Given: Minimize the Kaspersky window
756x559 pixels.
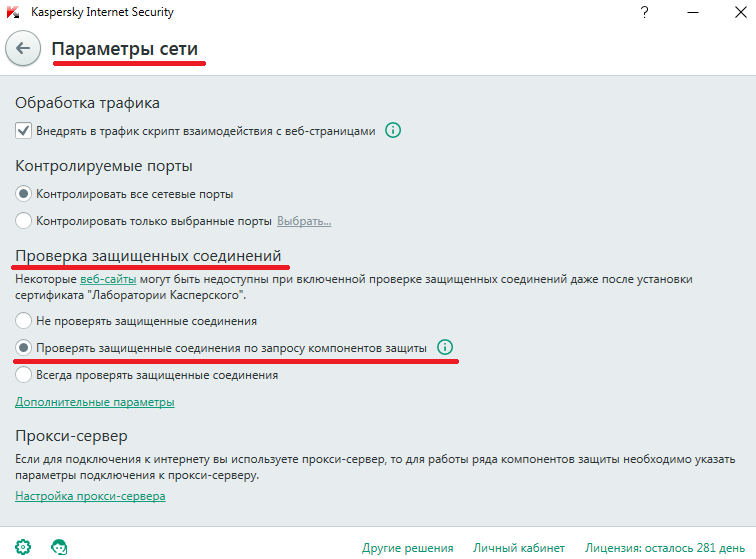Looking at the screenshot, I should pyautogui.click(x=693, y=12).
